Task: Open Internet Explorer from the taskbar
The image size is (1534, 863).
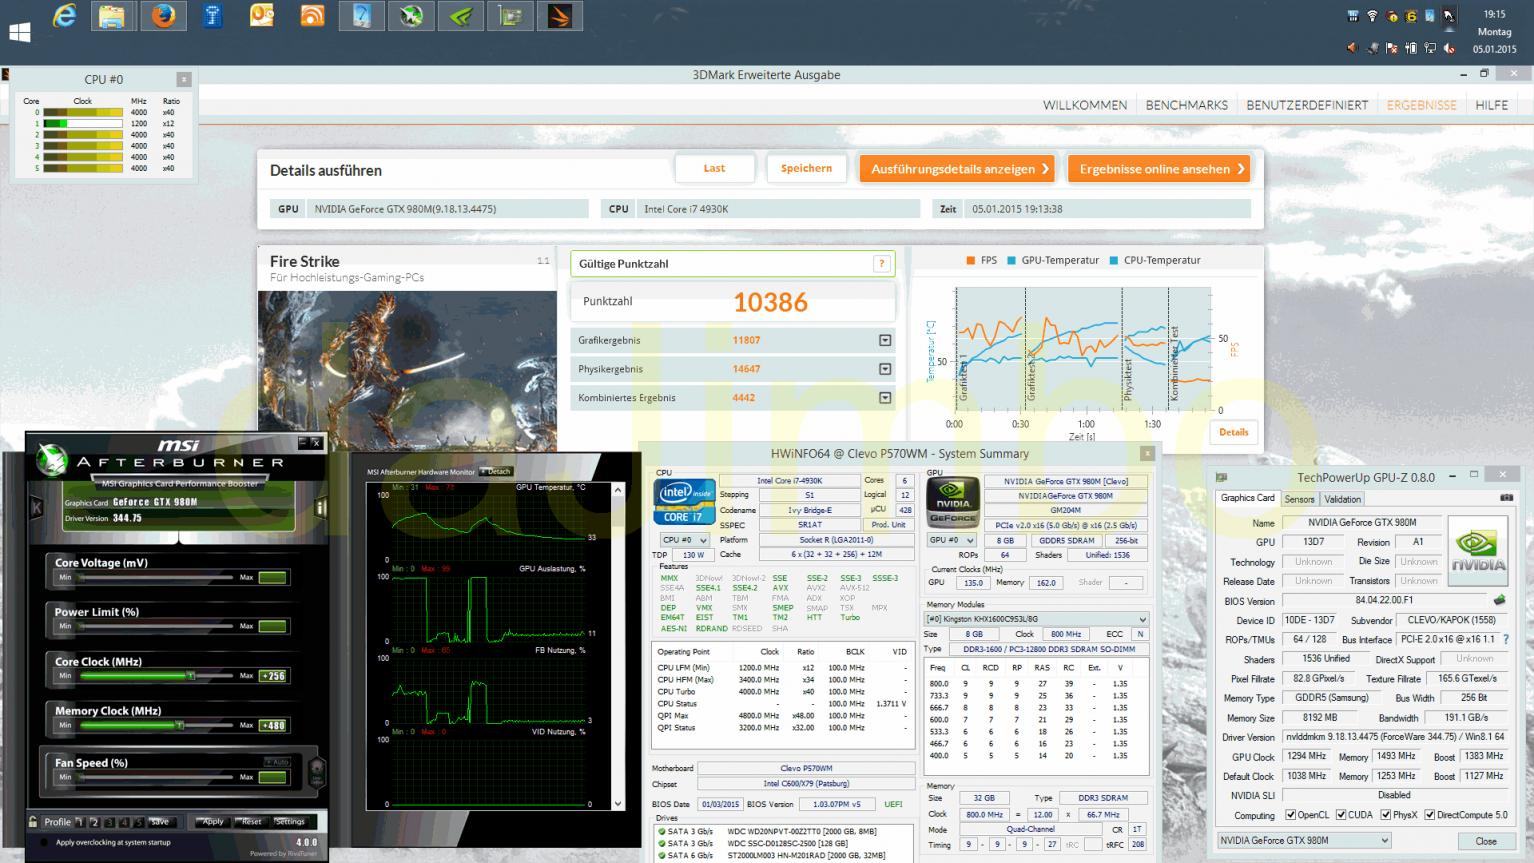Action: pos(64,16)
